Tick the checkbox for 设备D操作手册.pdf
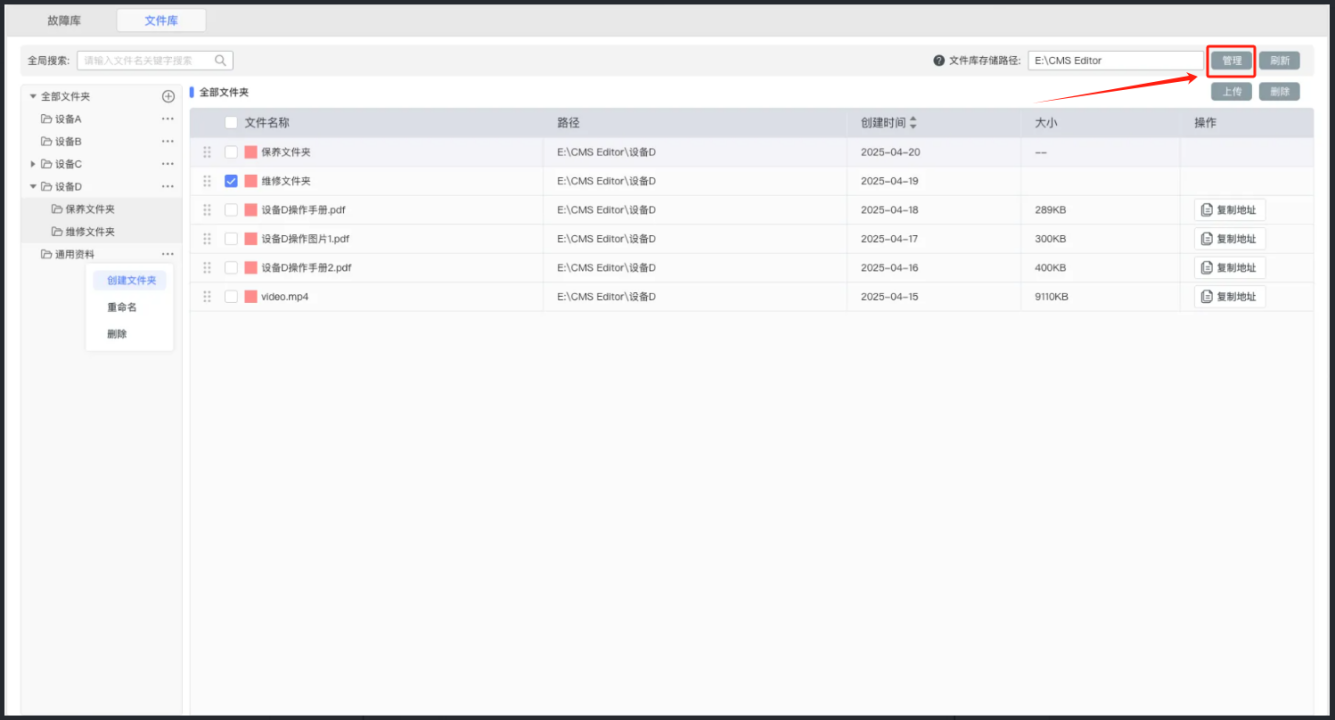This screenshot has width=1335, height=720. pos(231,210)
